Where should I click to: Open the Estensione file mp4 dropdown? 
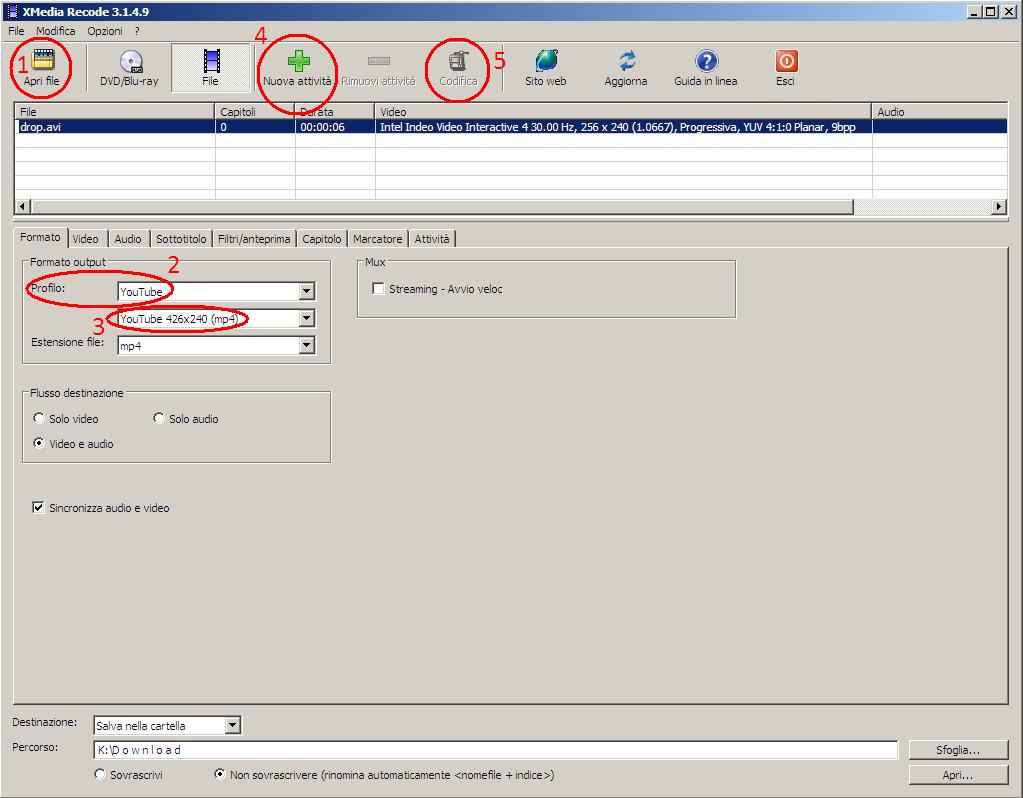click(307, 346)
